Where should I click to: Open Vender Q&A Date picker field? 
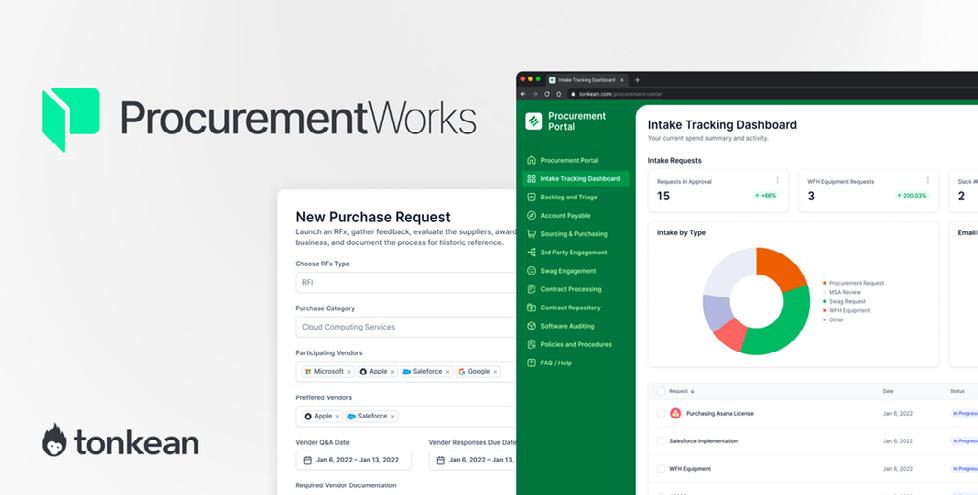coord(354,460)
